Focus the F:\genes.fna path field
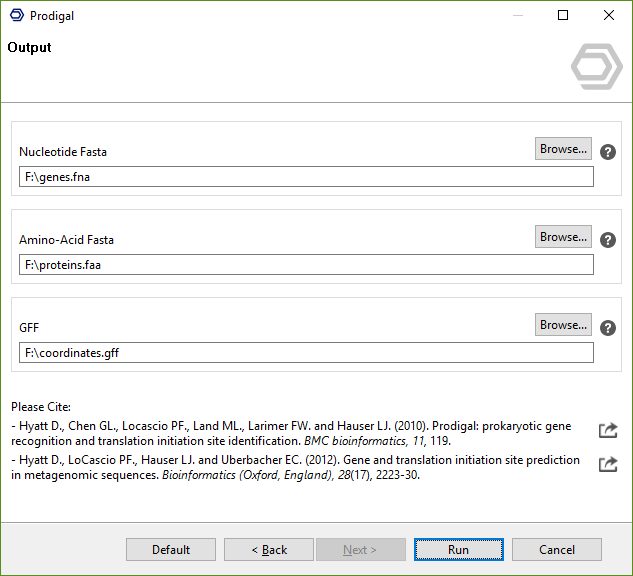 pyautogui.click(x=306, y=177)
